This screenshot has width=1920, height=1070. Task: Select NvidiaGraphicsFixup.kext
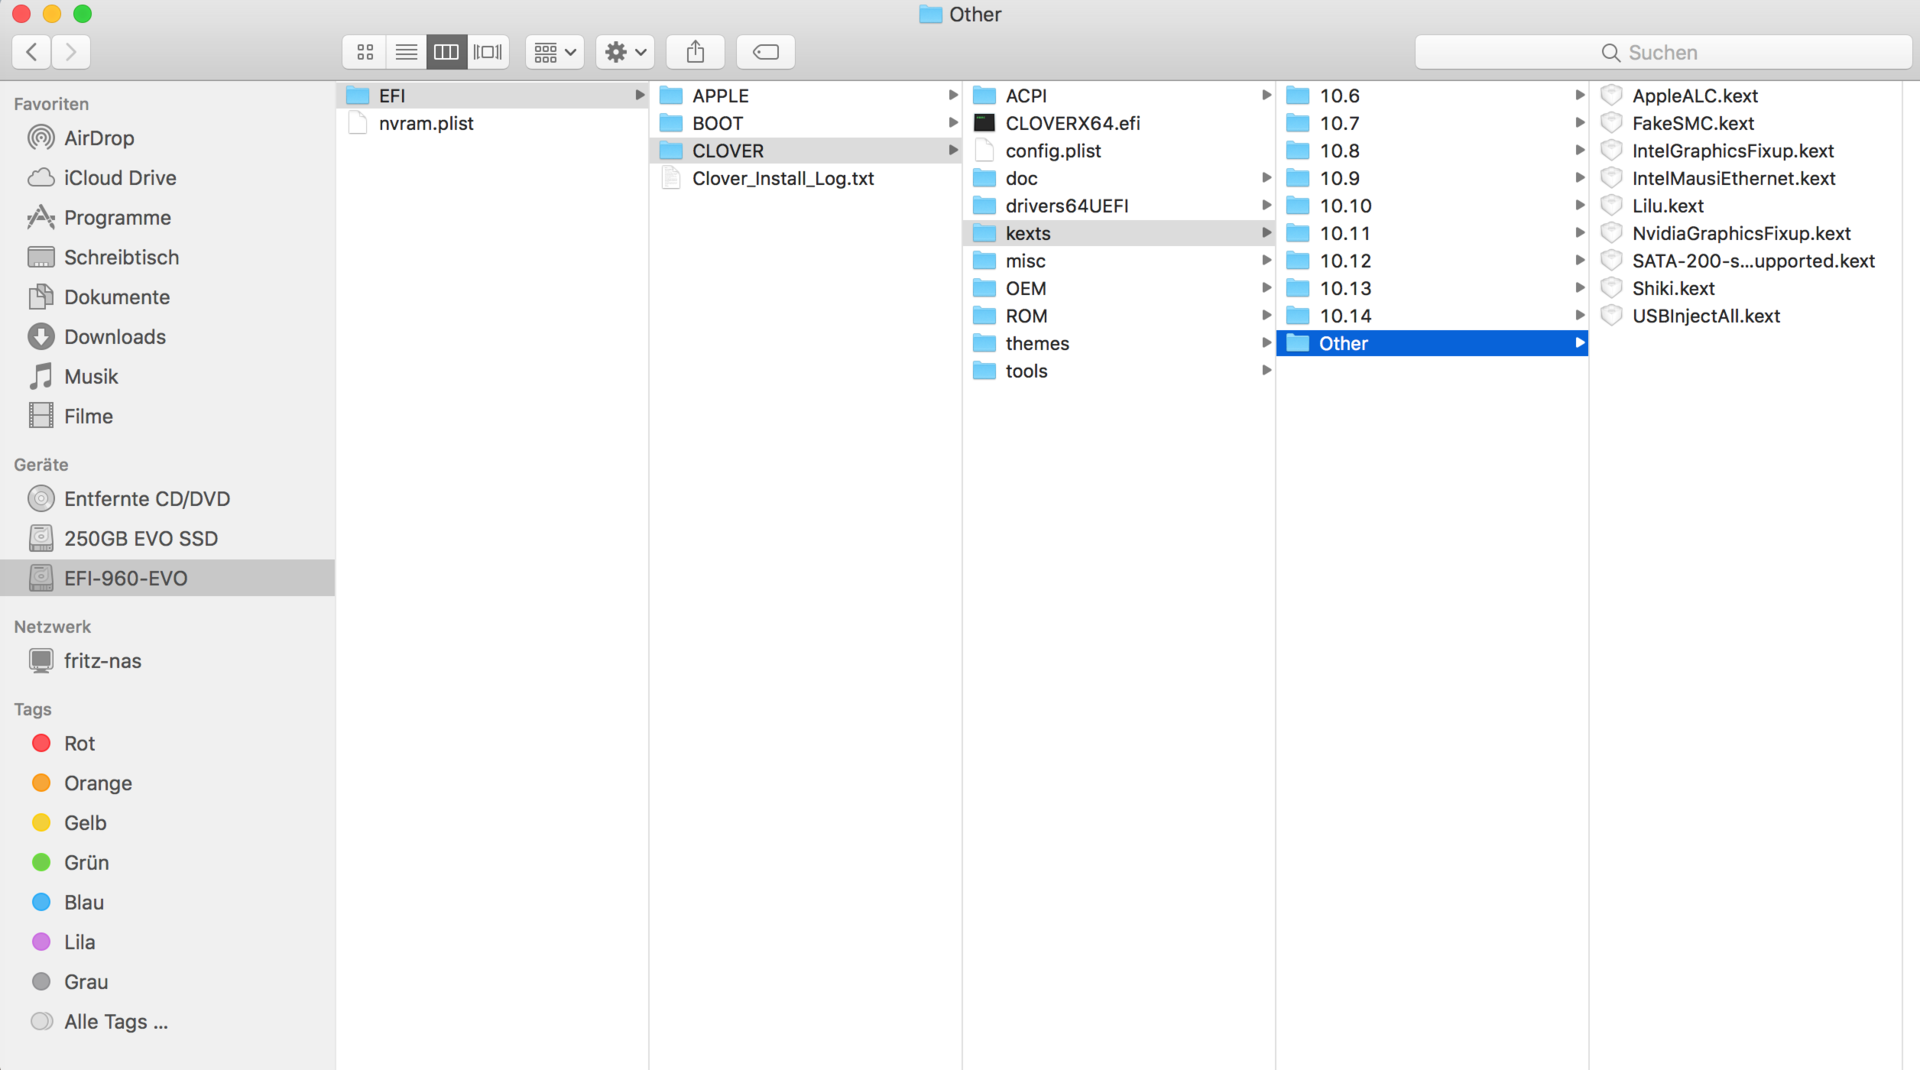point(1745,233)
